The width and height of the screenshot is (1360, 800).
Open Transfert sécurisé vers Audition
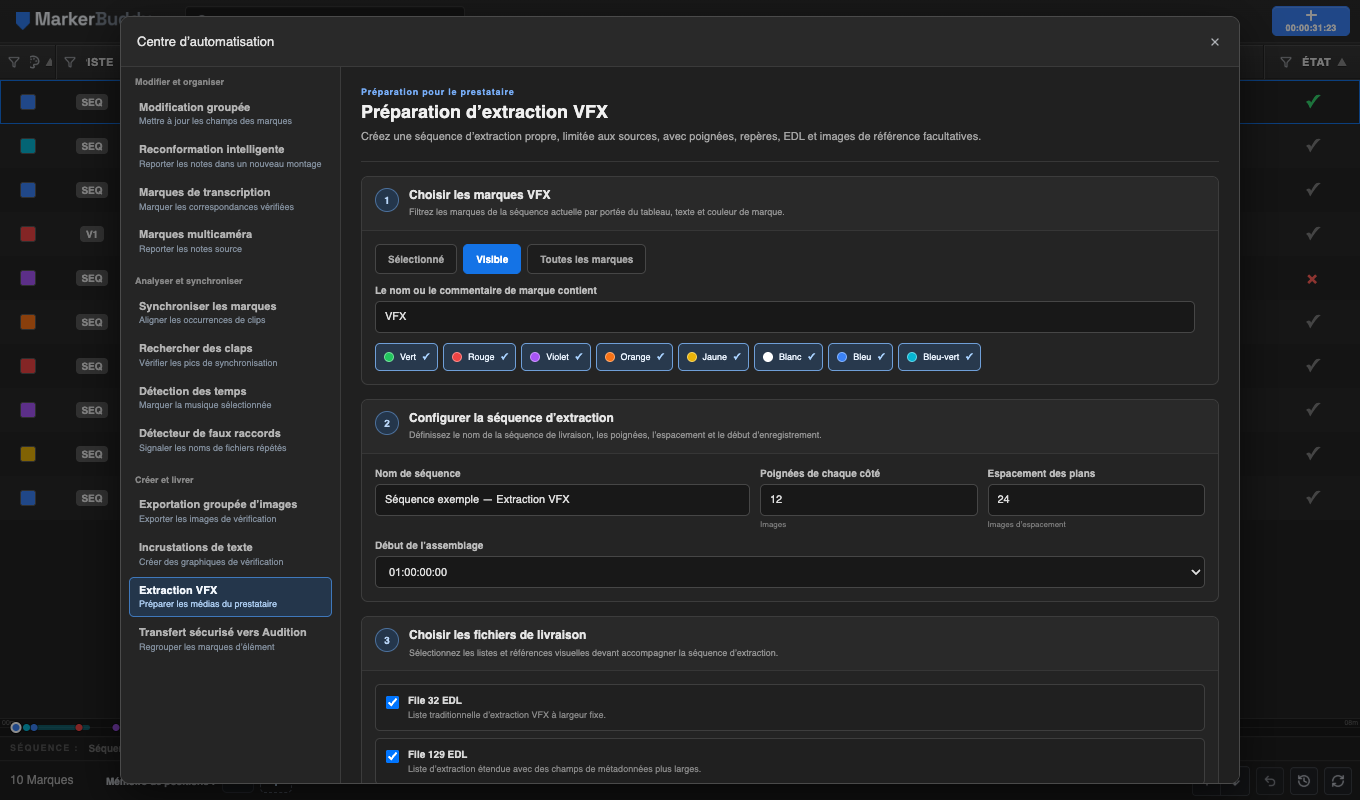click(x=230, y=639)
